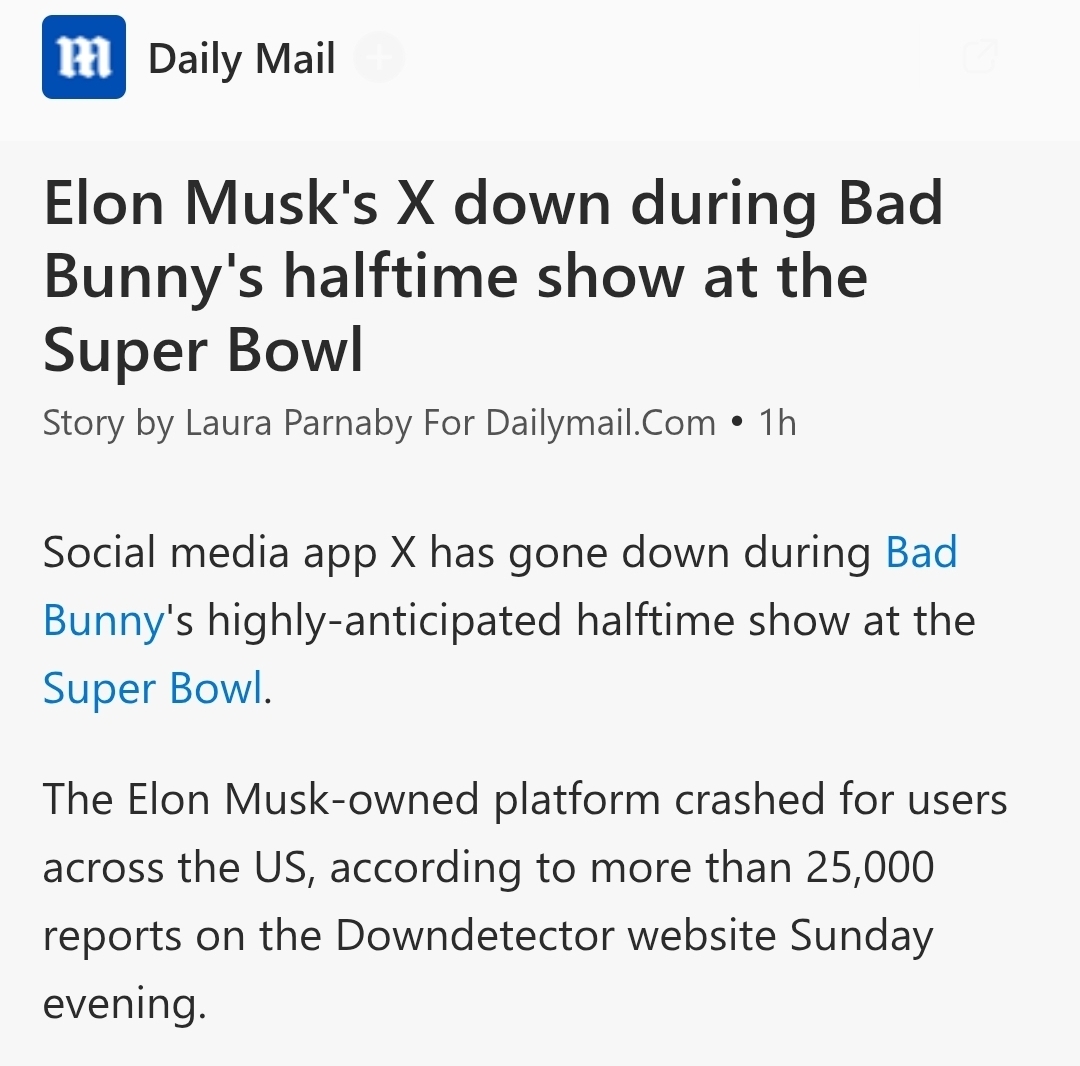Follow the Super Bowl hyperlink

[153, 689]
